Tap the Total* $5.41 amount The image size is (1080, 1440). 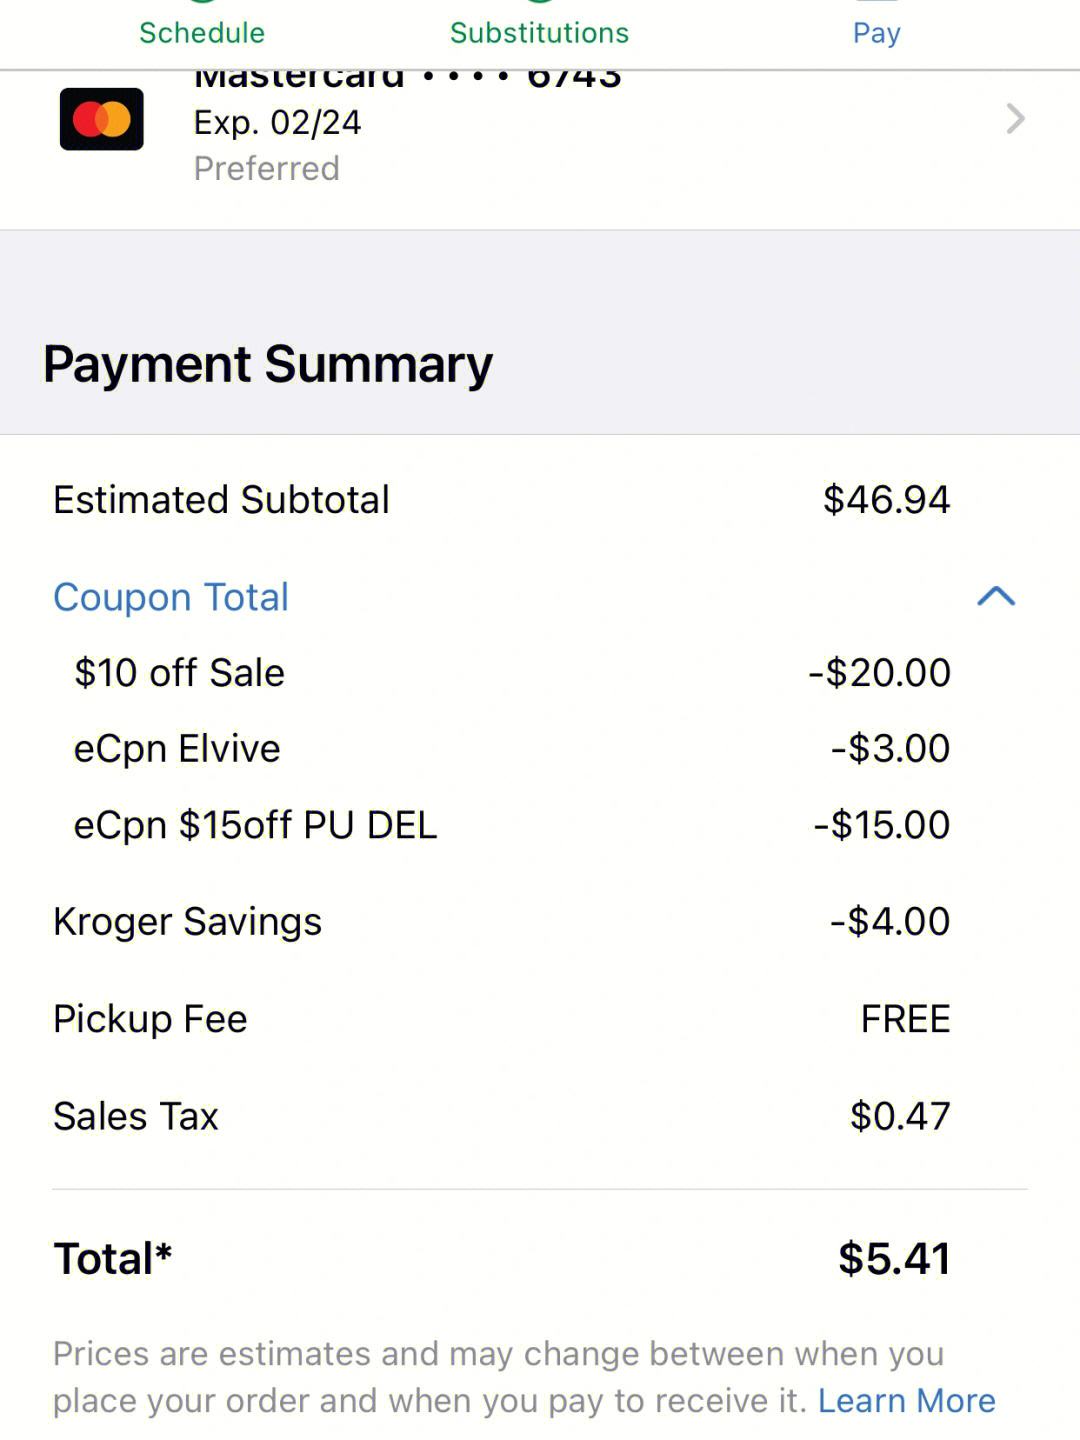(x=894, y=1258)
